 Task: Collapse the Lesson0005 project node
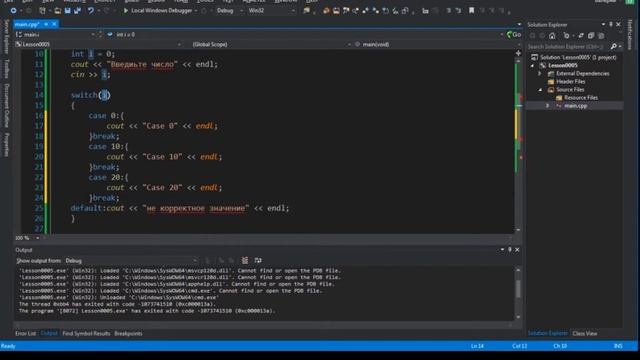533,65
